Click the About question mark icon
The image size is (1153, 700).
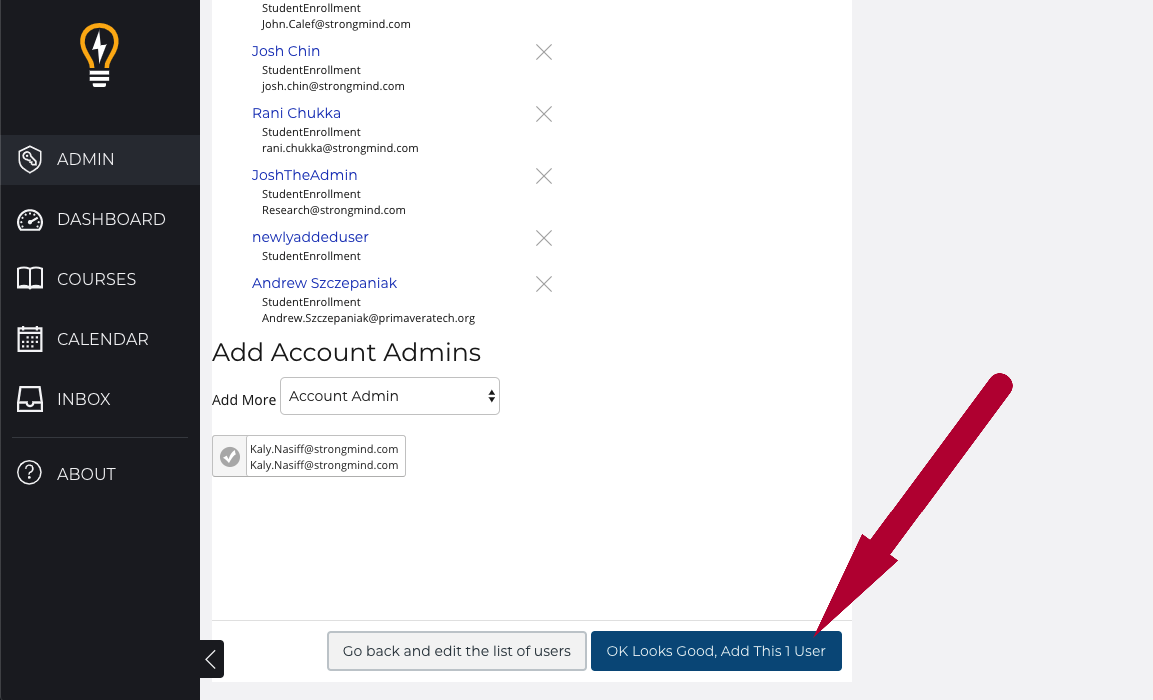(x=30, y=474)
